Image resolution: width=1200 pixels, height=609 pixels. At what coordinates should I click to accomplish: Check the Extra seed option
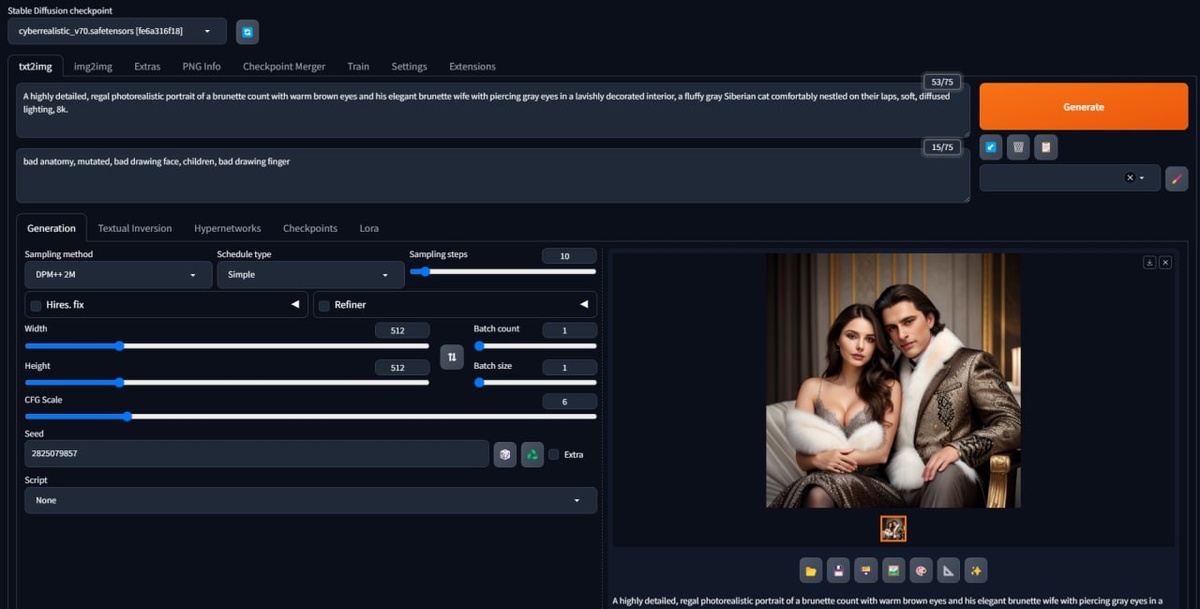553,453
